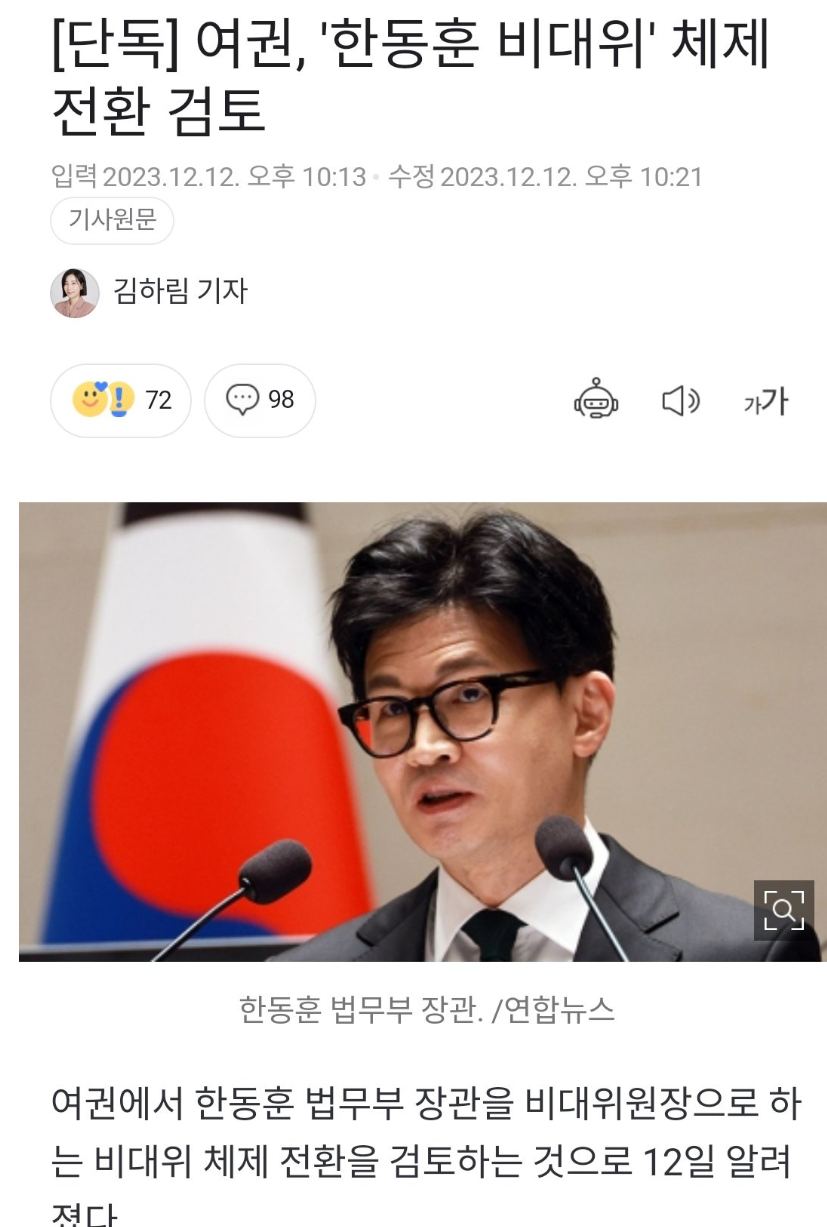Play article audio with the speaker icon
The width and height of the screenshot is (827, 1227).
click(681, 401)
